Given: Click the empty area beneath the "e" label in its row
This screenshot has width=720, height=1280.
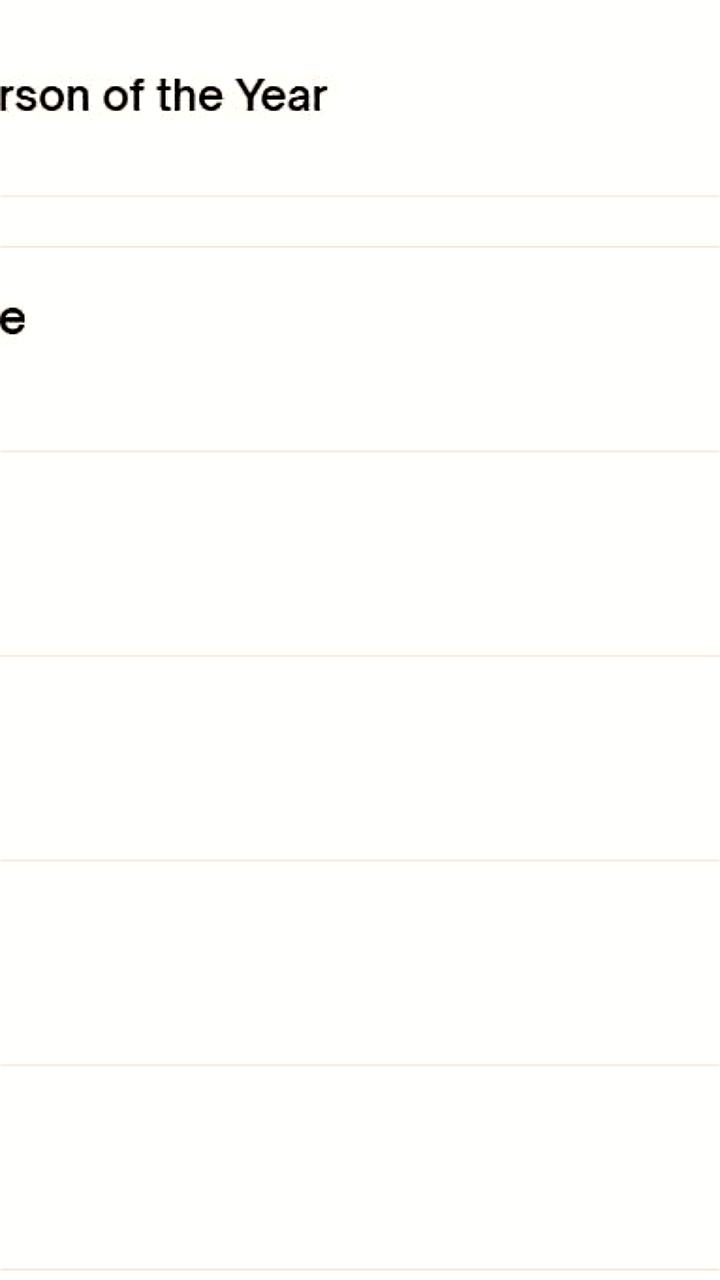Looking at the screenshot, I should pos(14,400).
